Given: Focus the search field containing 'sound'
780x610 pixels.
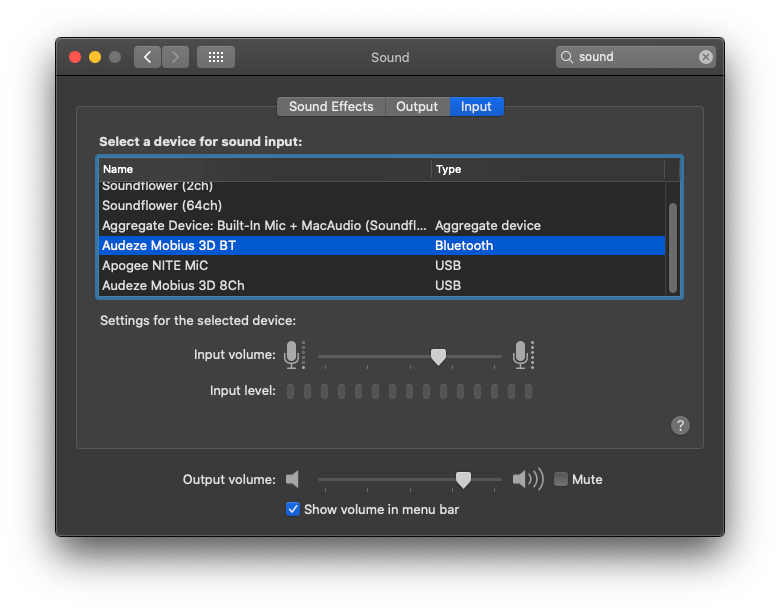Looking at the screenshot, I should coord(636,57).
